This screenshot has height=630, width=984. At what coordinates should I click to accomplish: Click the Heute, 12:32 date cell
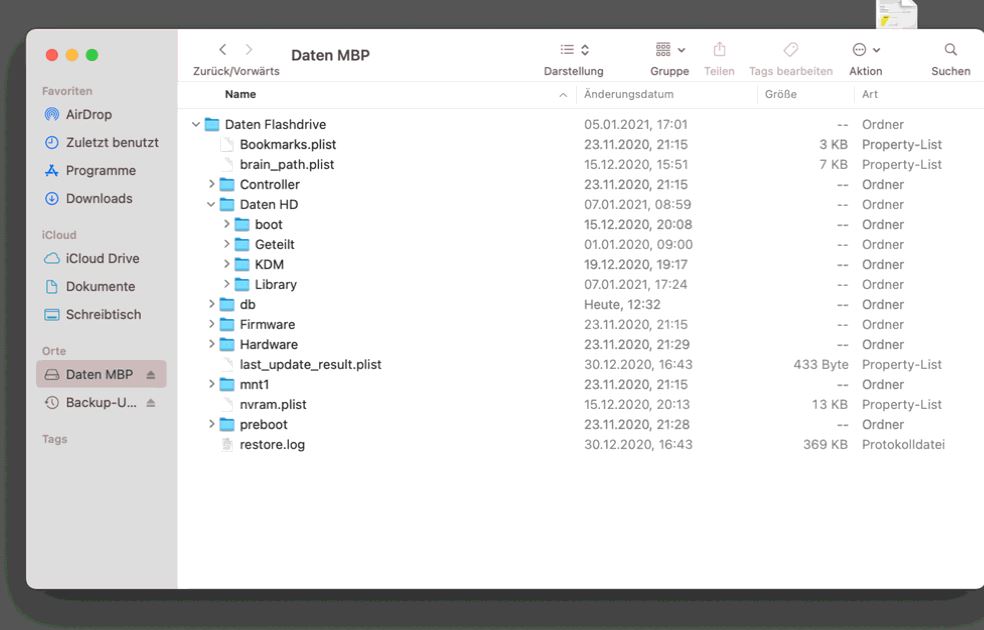[622, 304]
